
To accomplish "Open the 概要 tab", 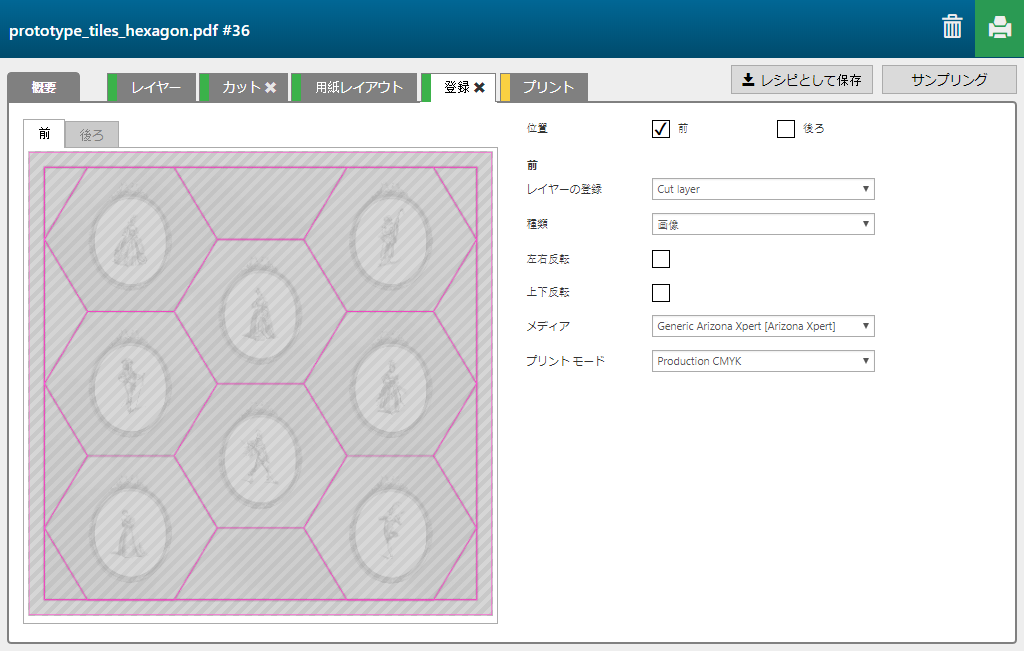I will click(44, 87).
